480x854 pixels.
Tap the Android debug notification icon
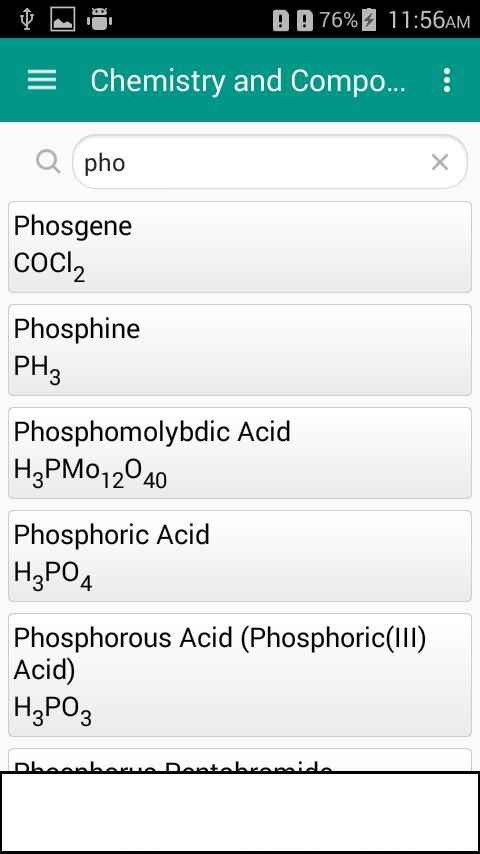click(x=99, y=20)
